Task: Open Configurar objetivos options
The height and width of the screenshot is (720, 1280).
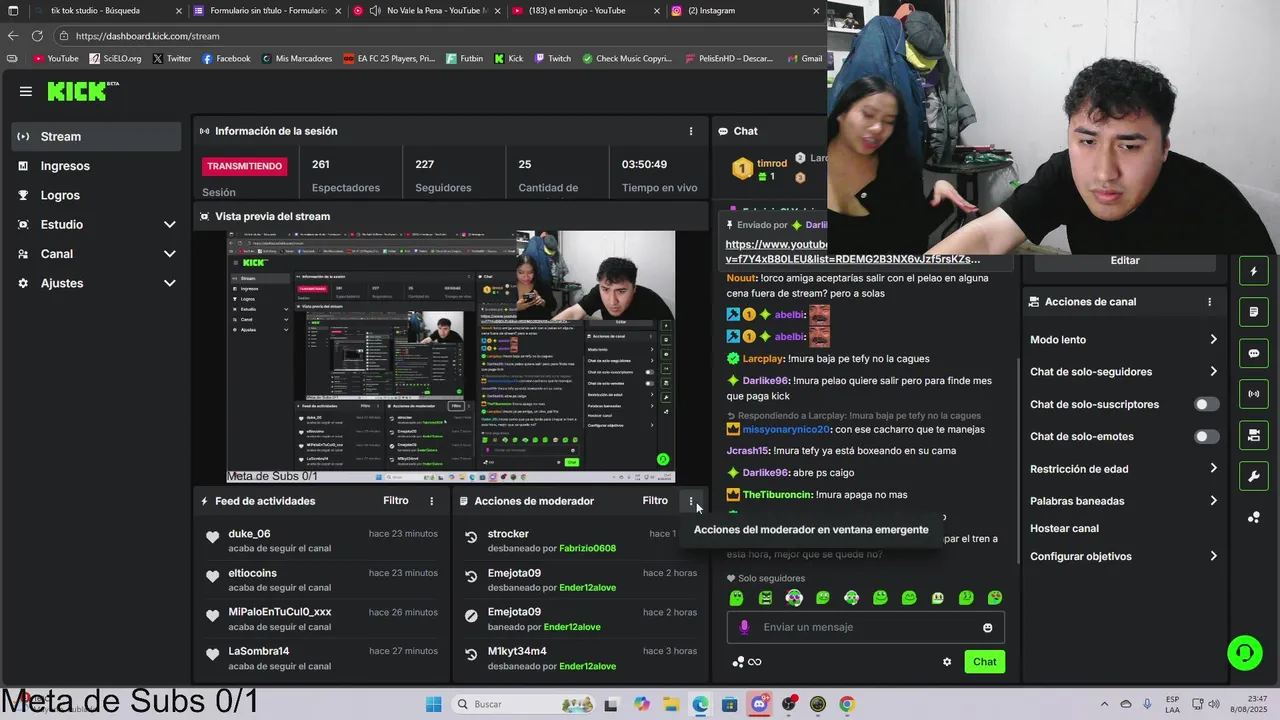Action: tap(1124, 556)
